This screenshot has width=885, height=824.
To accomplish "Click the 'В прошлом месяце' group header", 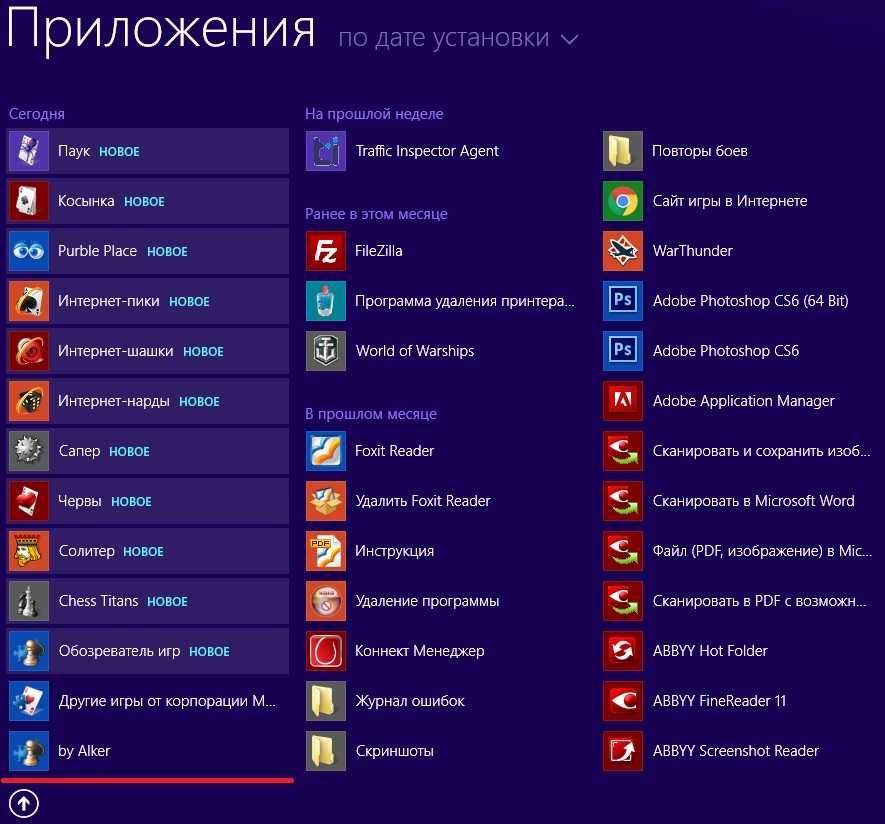I will tap(370, 414).
